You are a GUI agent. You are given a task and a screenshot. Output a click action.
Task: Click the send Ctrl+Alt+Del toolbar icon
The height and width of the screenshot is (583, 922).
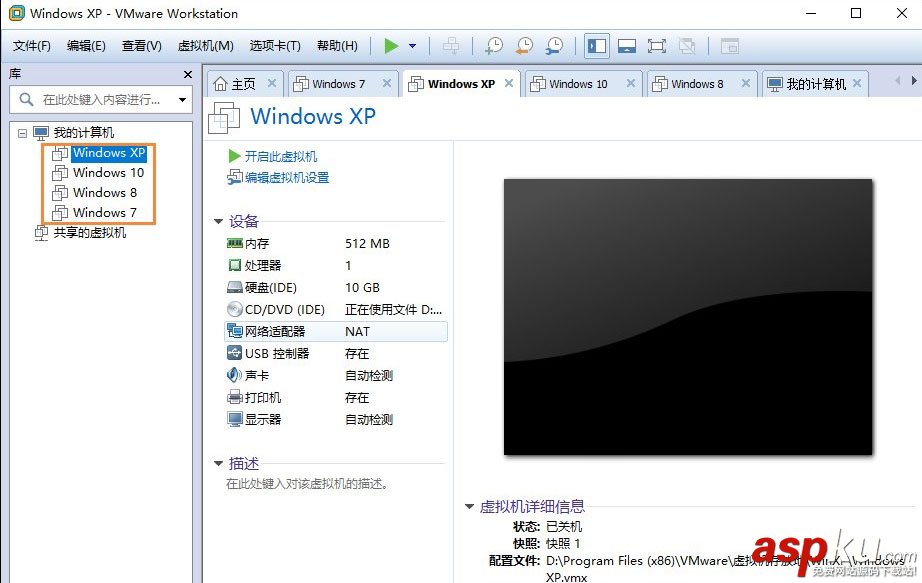(x=451, y=46)
